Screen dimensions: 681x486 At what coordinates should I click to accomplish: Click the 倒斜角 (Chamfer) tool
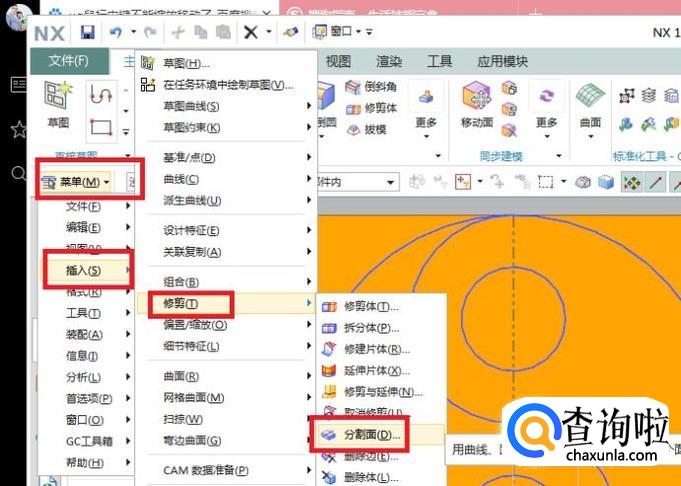pos(371,87)
